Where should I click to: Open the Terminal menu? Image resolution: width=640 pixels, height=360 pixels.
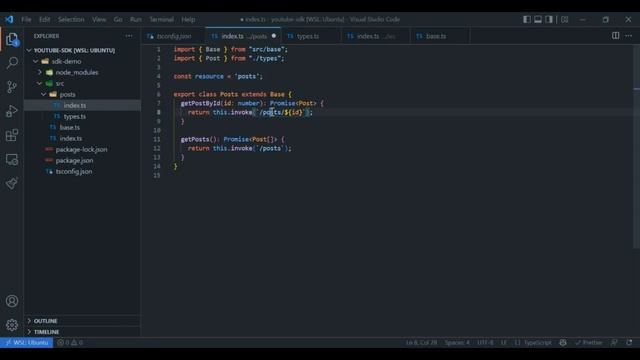tap(161, 19)
